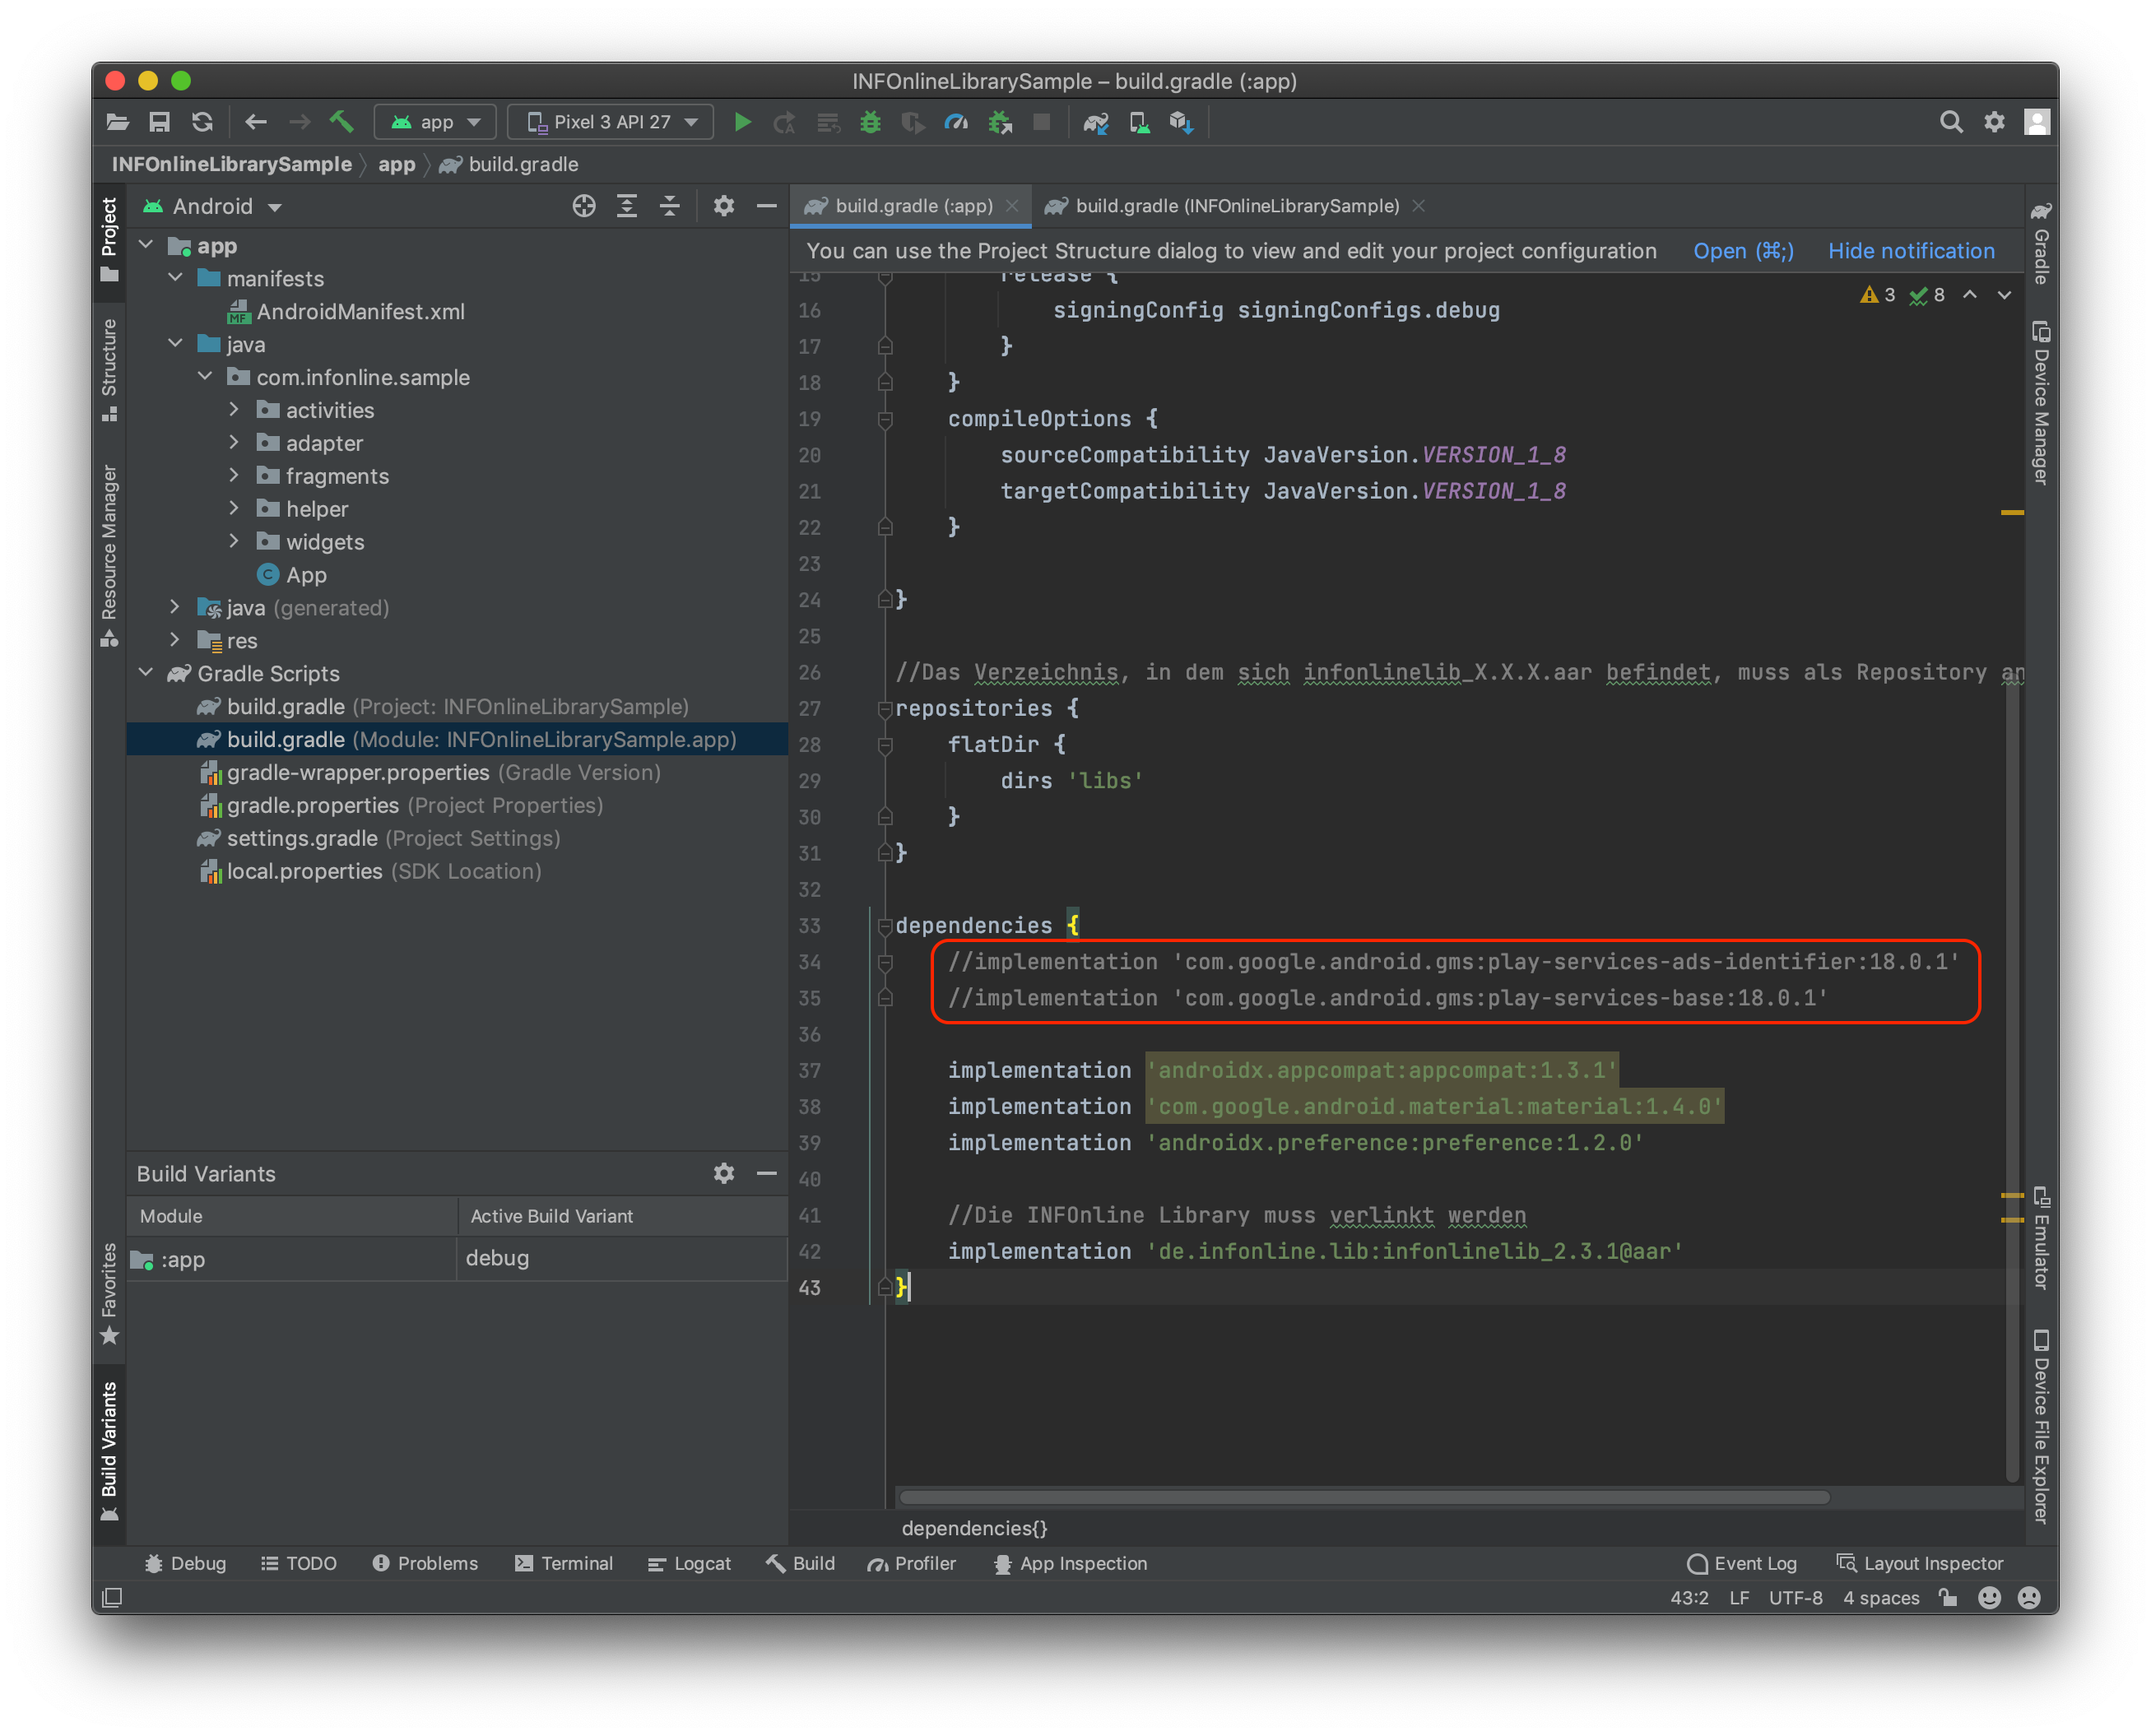Jump to next highlighted error arrow down
Screen dimensions: 2151x1736
tap(2004, 295)
